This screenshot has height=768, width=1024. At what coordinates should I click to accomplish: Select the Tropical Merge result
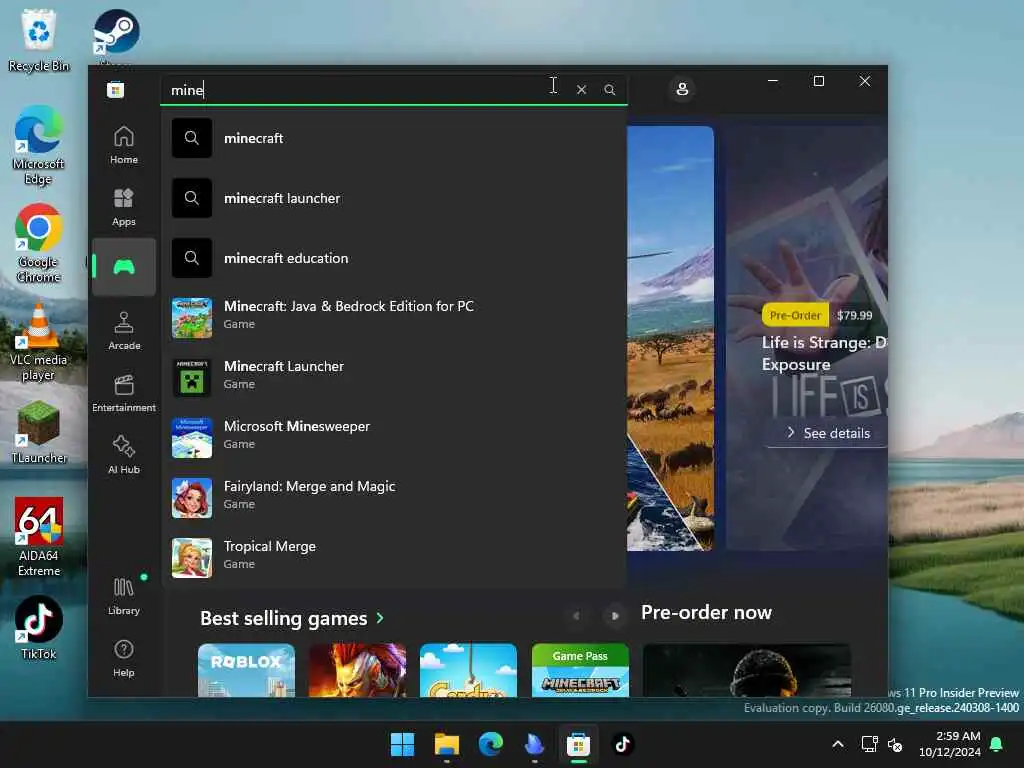pos(394,558)
